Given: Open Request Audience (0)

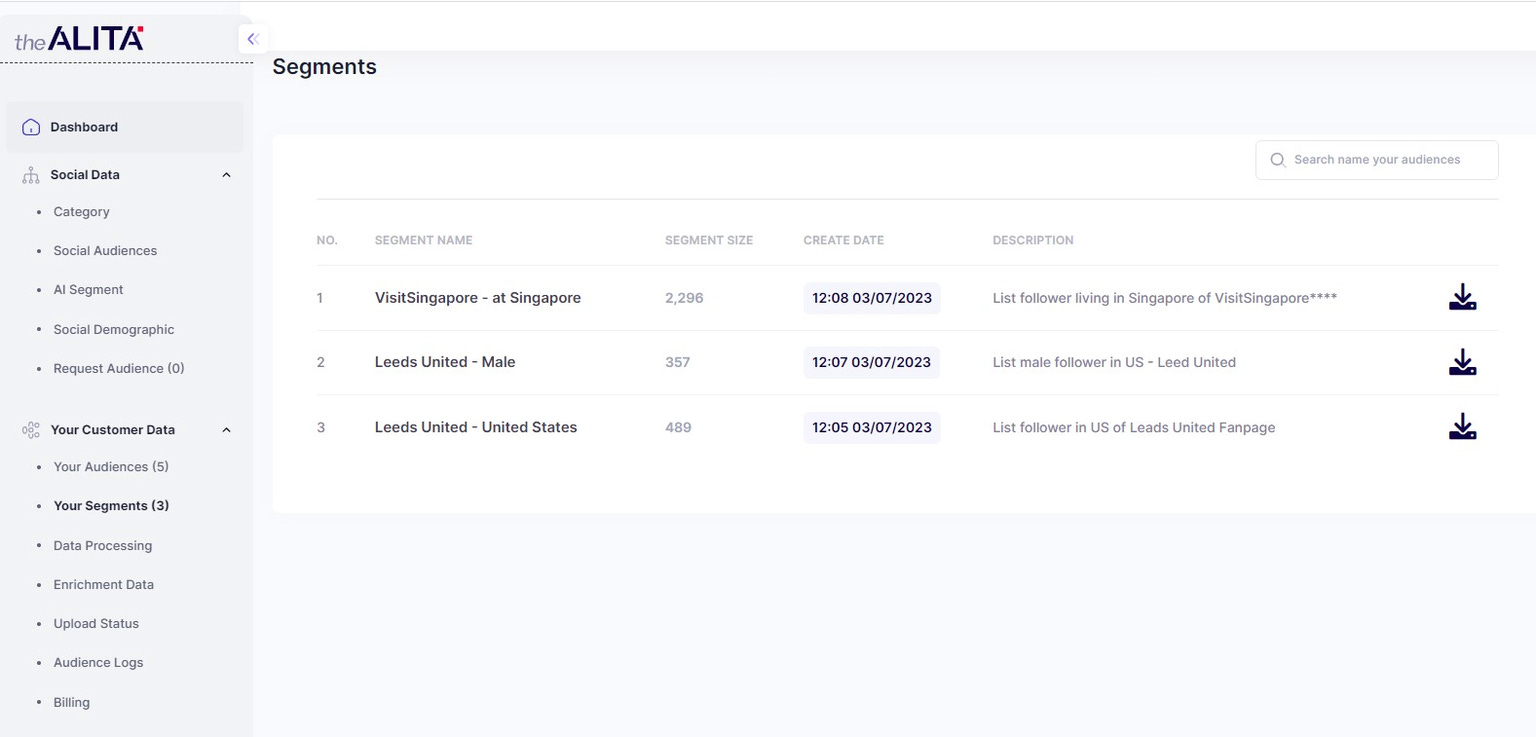Looking at the screenshot, I should point(119,369).
